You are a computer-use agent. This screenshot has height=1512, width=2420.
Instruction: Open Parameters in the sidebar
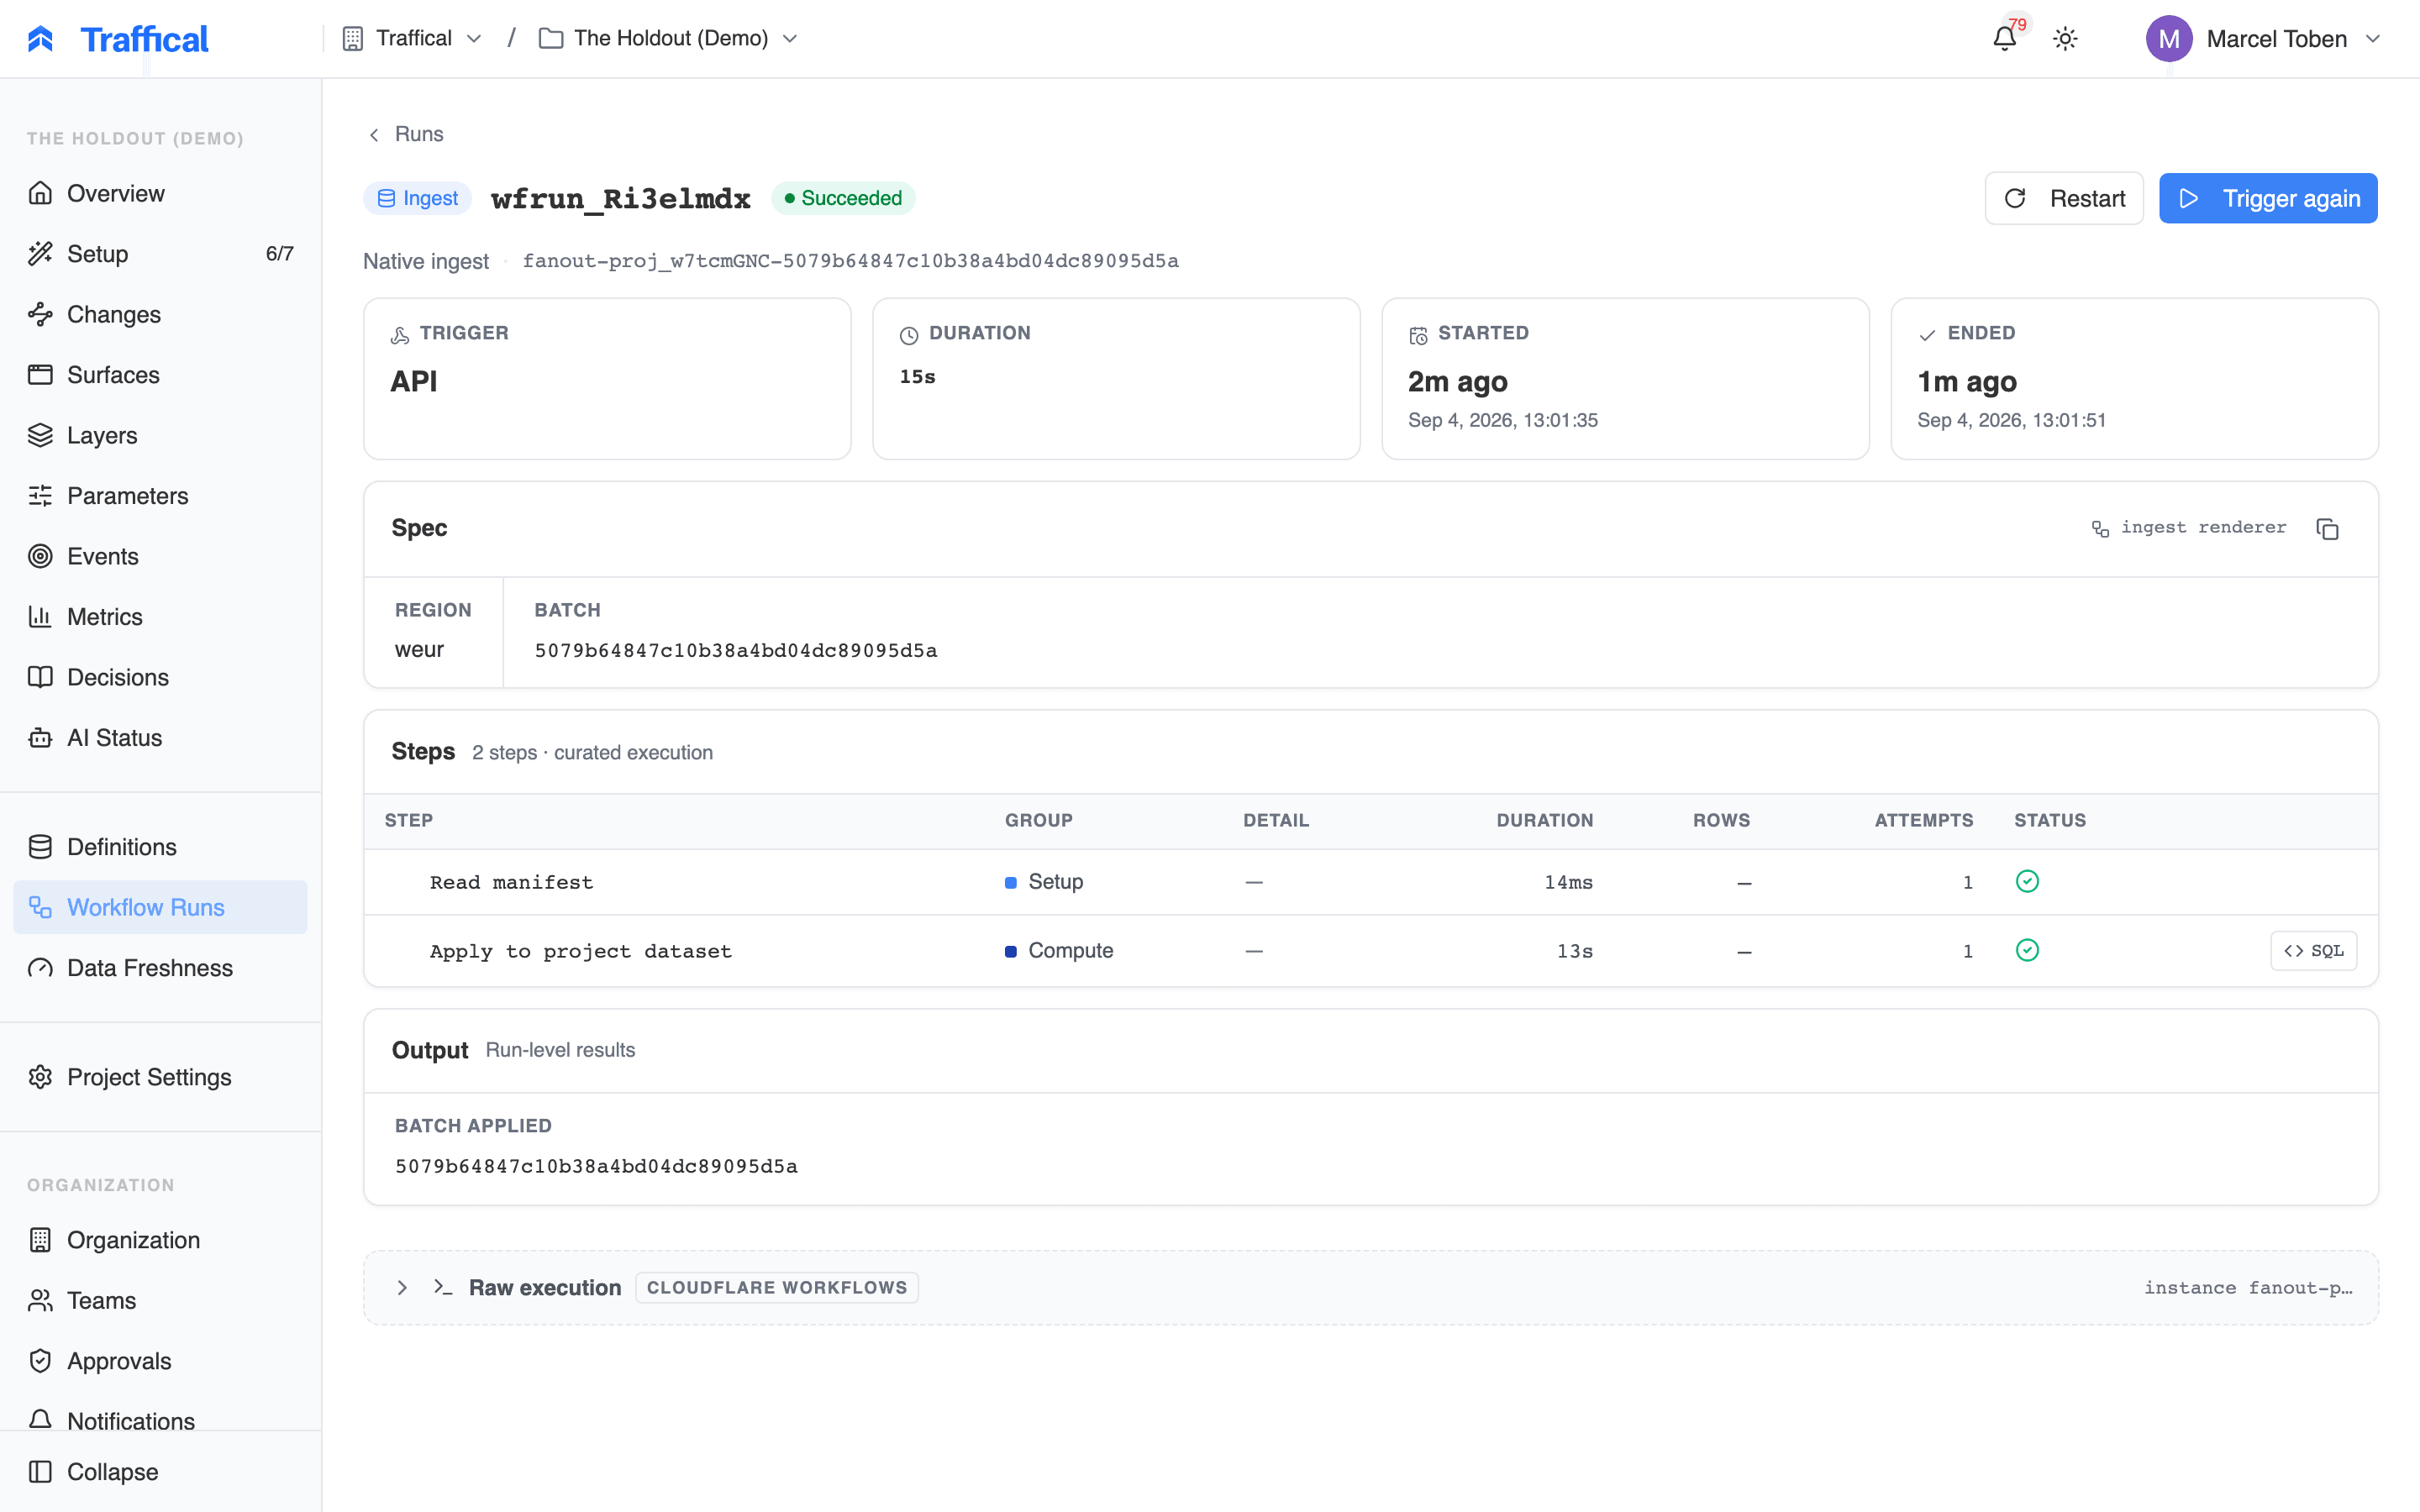[160, 496]
